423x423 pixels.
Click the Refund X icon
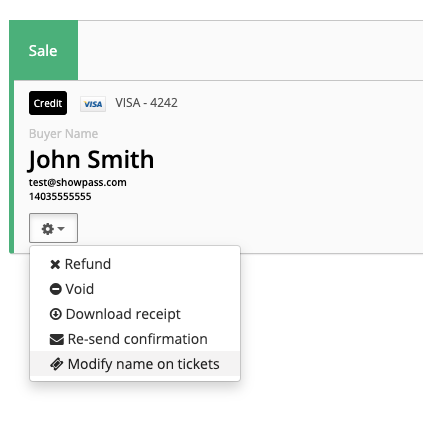tap(55, 264)
